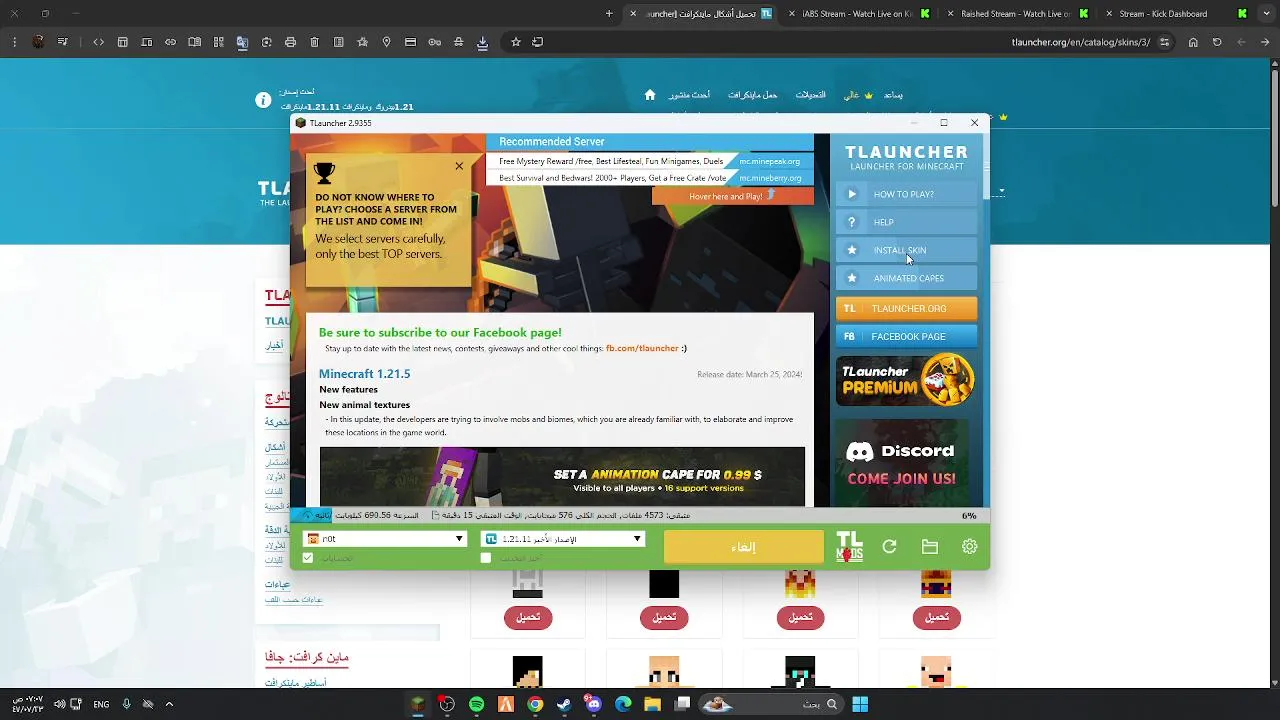Click the browser reader view book icon
Image resolution: width=1280 pixels, height=720 pixels.
194,42
